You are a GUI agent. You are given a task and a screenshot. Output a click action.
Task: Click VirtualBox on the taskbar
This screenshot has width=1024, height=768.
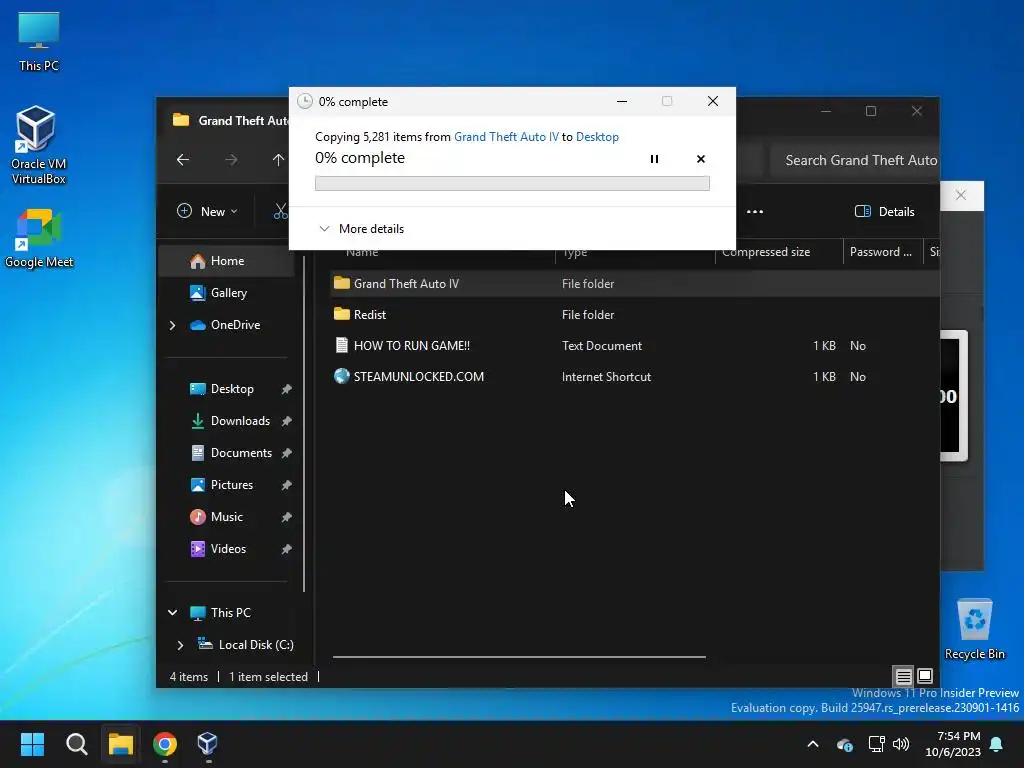coord(207,744)
